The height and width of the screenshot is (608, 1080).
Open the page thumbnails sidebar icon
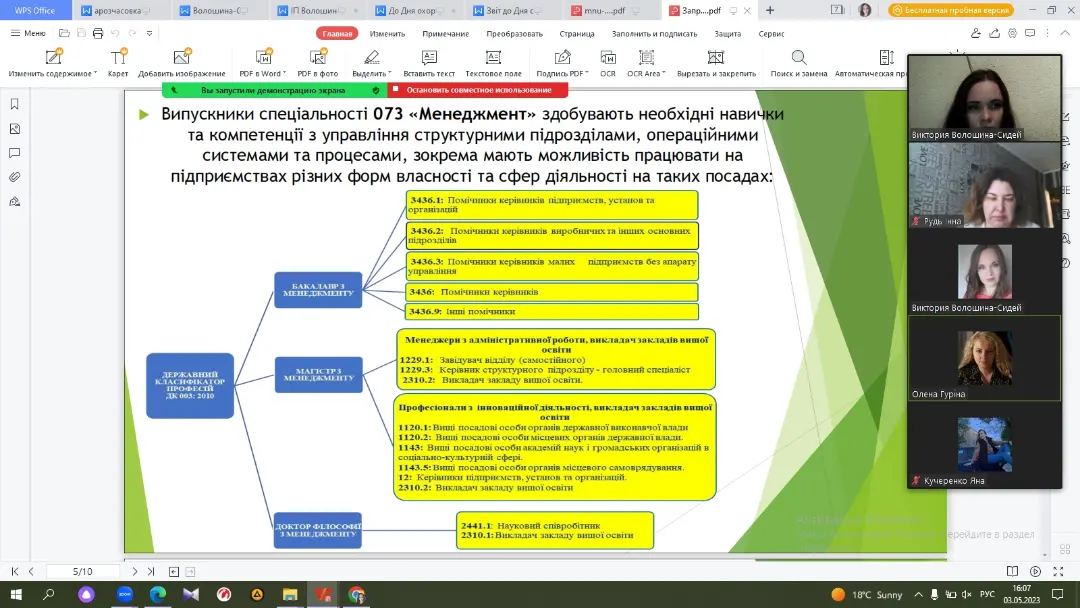[x=14, y=128]
